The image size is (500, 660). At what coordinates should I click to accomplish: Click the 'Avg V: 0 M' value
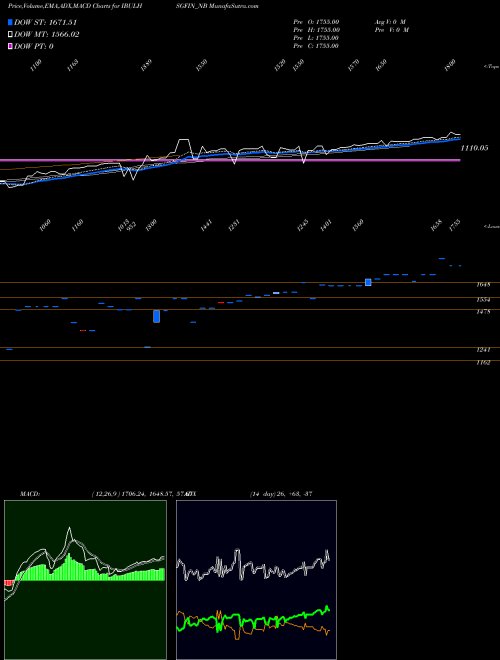pos(390,21)
